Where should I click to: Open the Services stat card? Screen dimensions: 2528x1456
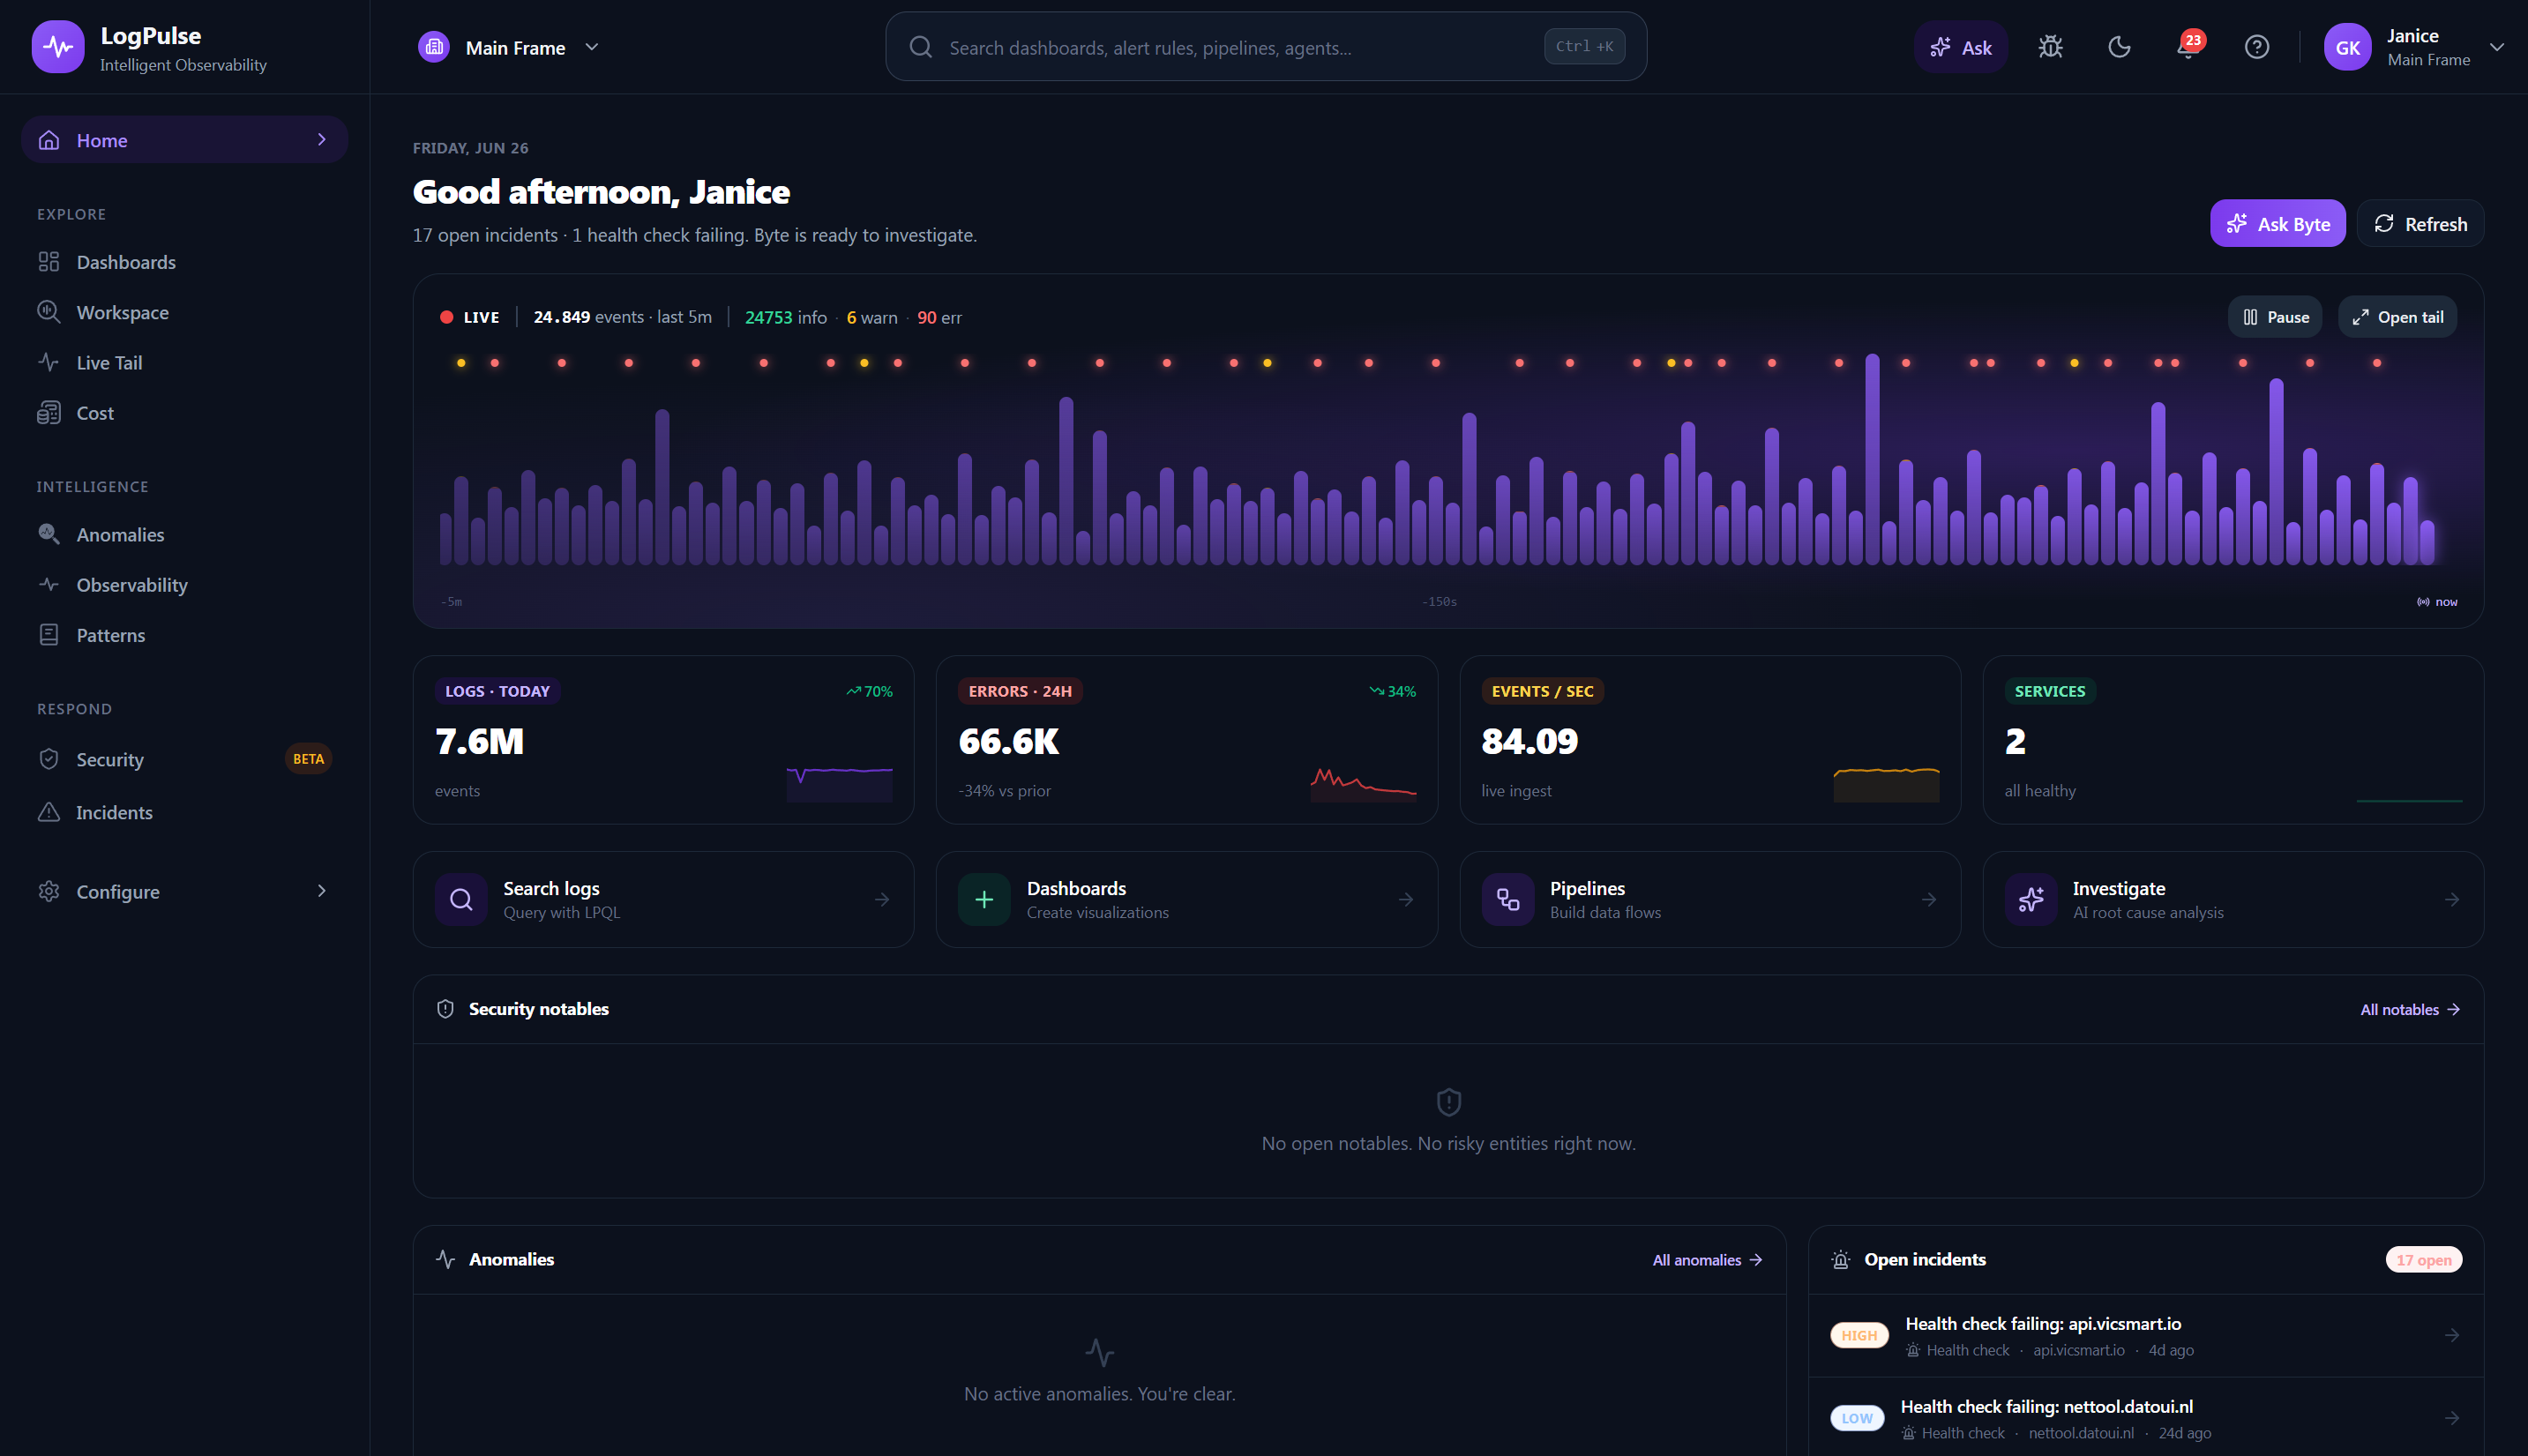(x=2233, y=740)
